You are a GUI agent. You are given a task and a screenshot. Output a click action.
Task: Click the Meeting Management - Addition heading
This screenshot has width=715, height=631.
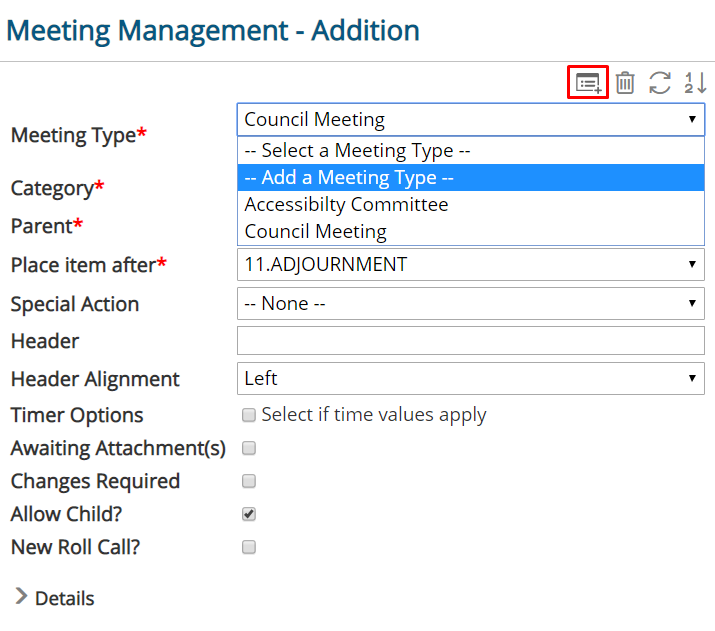coord(213,31)
